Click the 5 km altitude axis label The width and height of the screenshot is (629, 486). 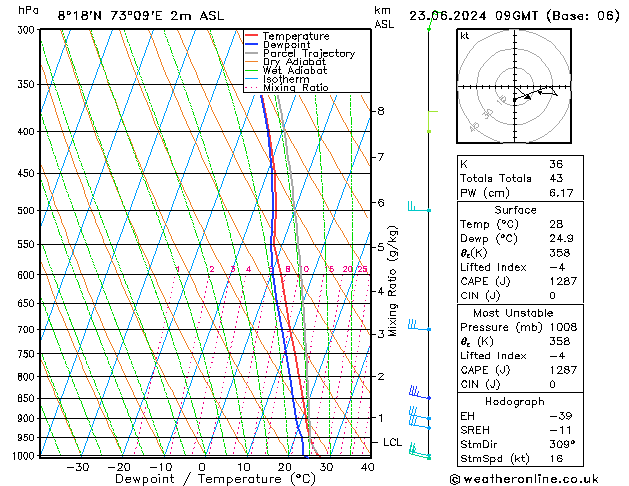pyautogui.click(x=381, y=247)
